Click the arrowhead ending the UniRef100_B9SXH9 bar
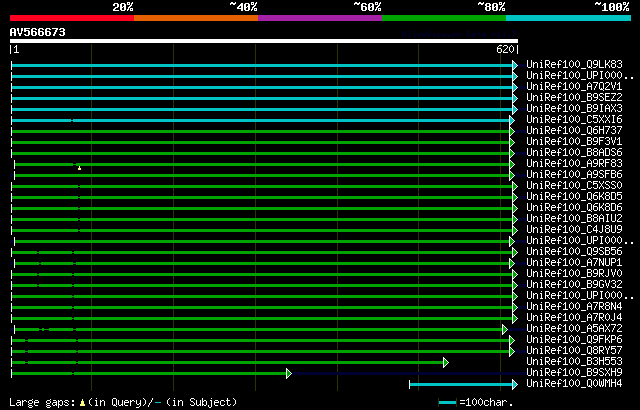This screenshot has height=410, width=640. pos(289,372)
